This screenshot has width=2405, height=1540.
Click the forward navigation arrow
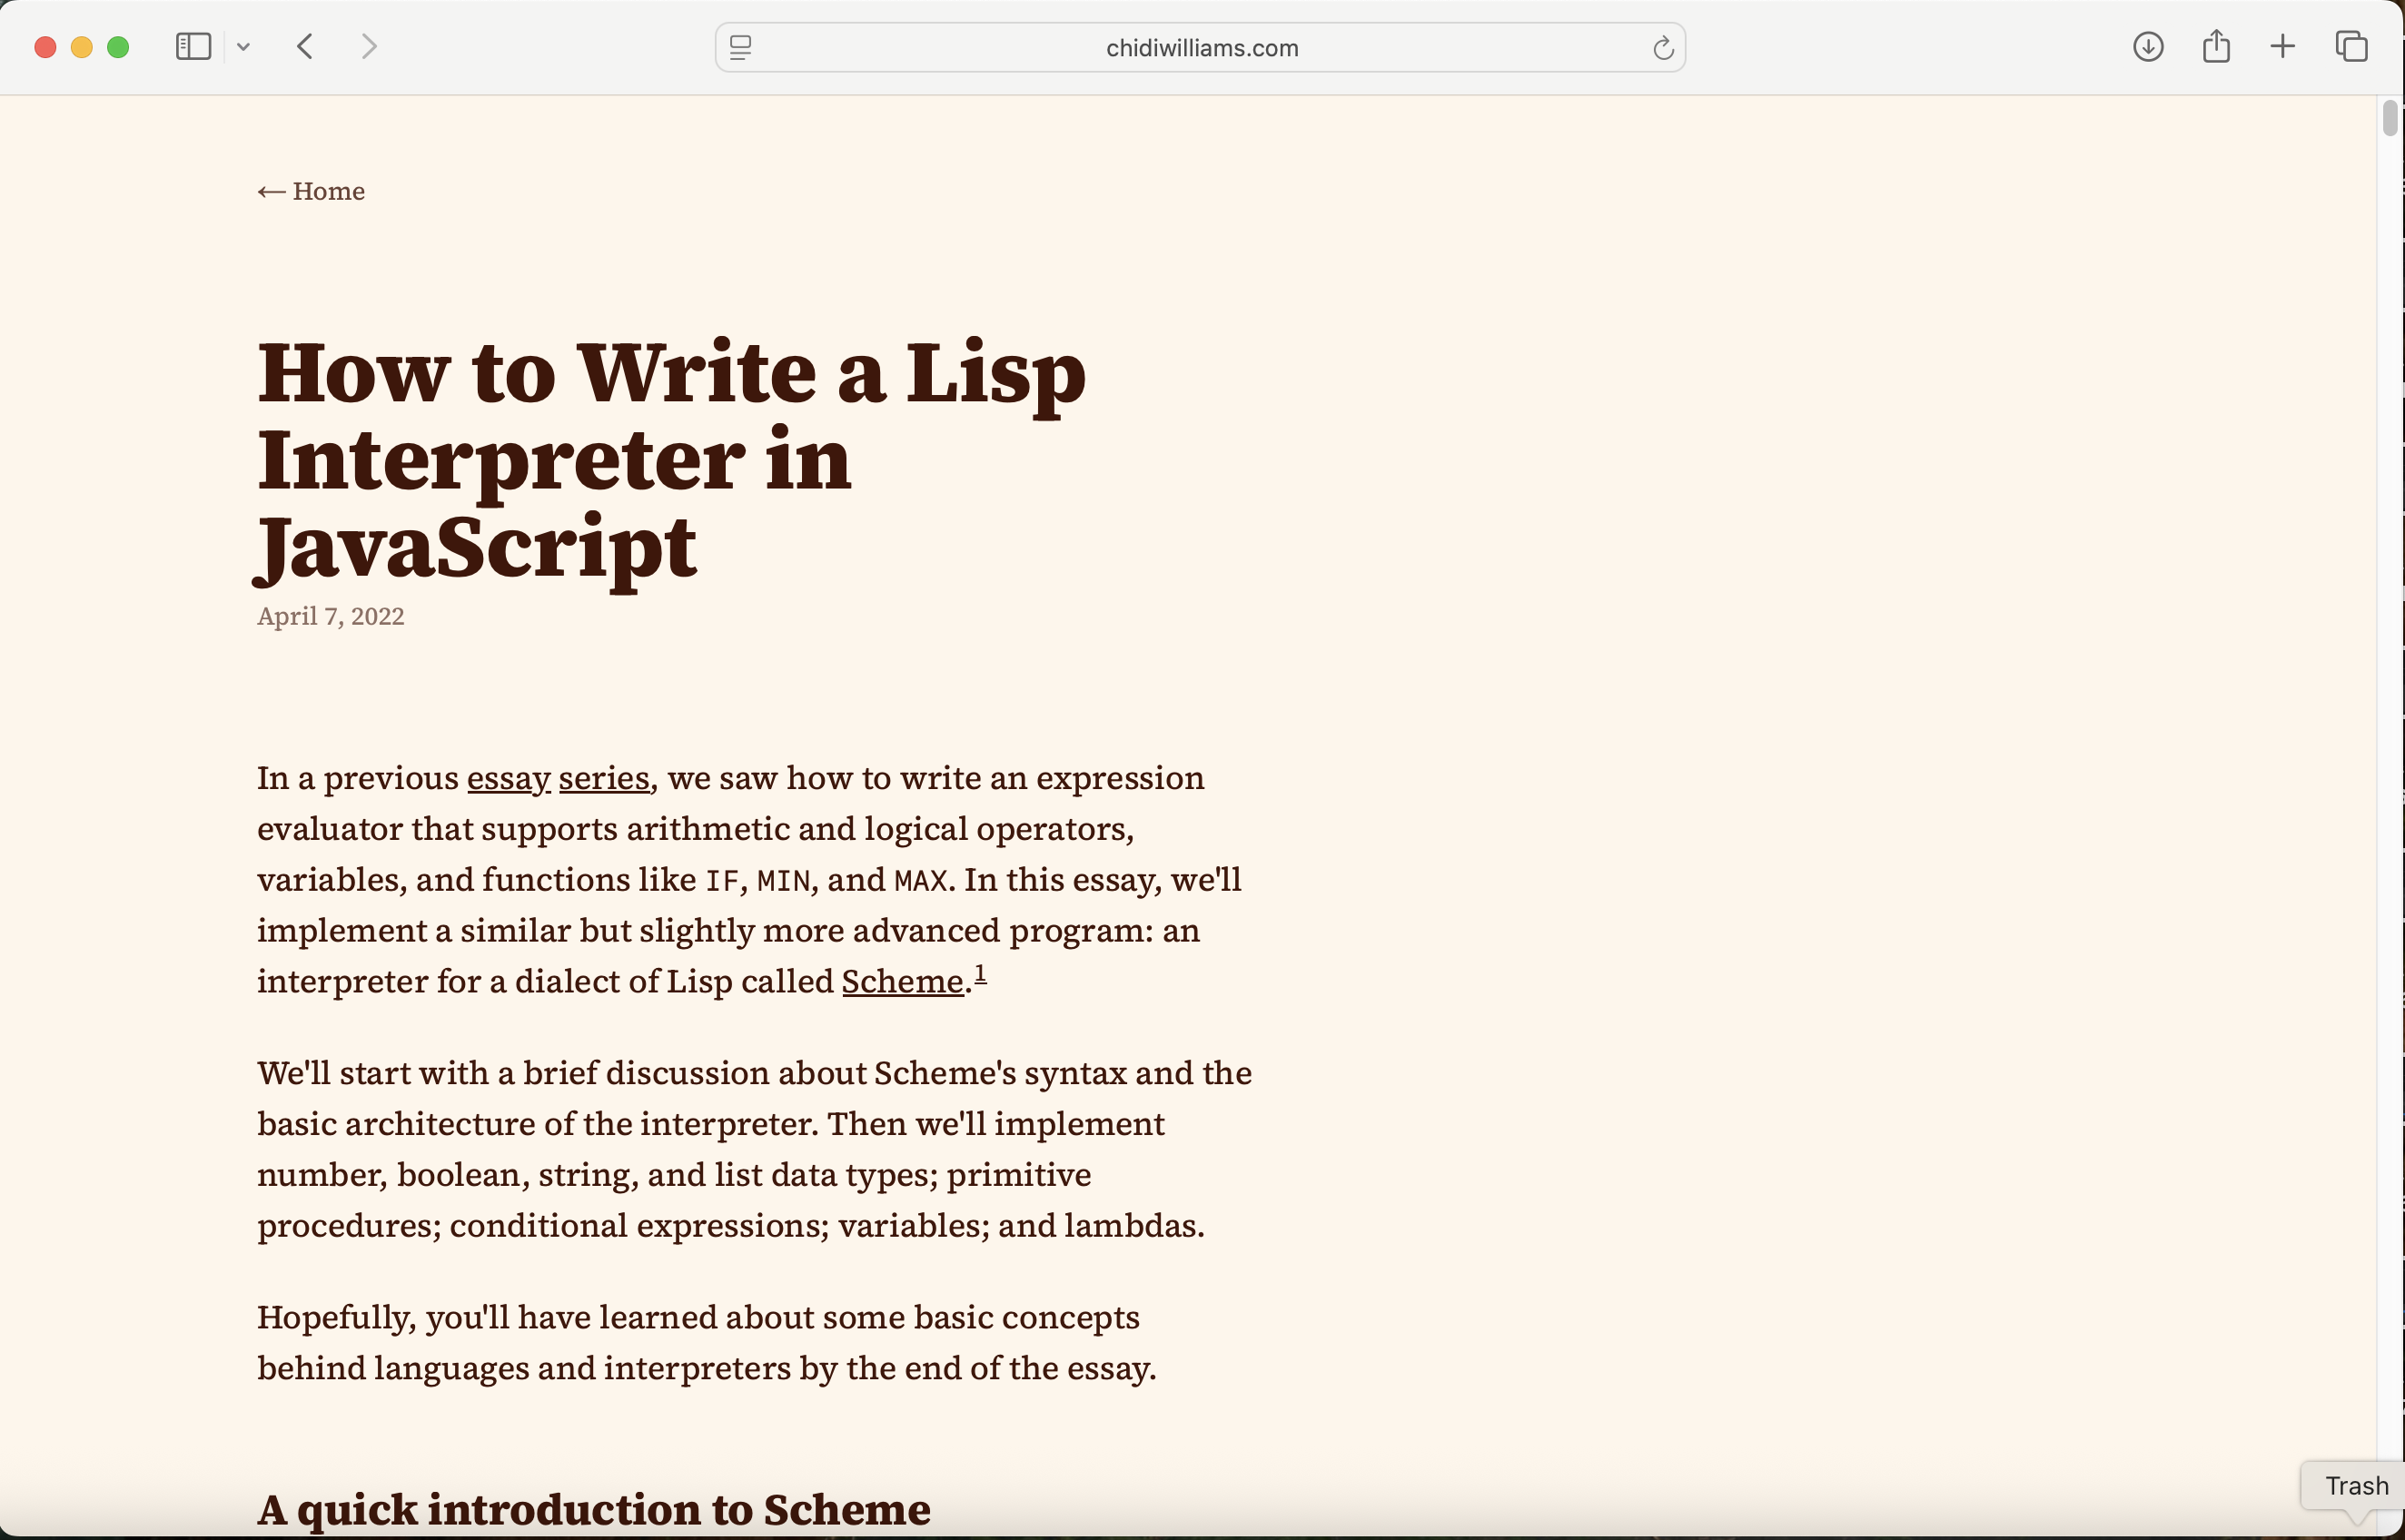[369, 46]
